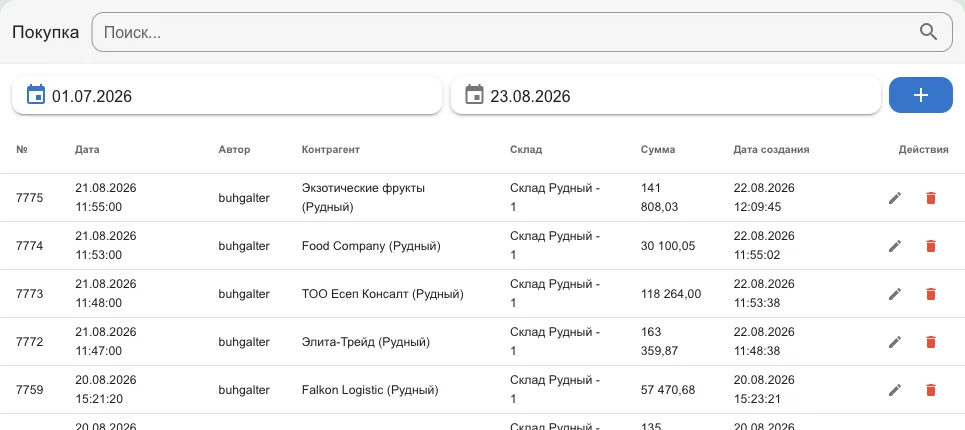965x430 pixels.
Task: Click date 21.08.2026 11:48:00
Action: [x=106, y=293]
